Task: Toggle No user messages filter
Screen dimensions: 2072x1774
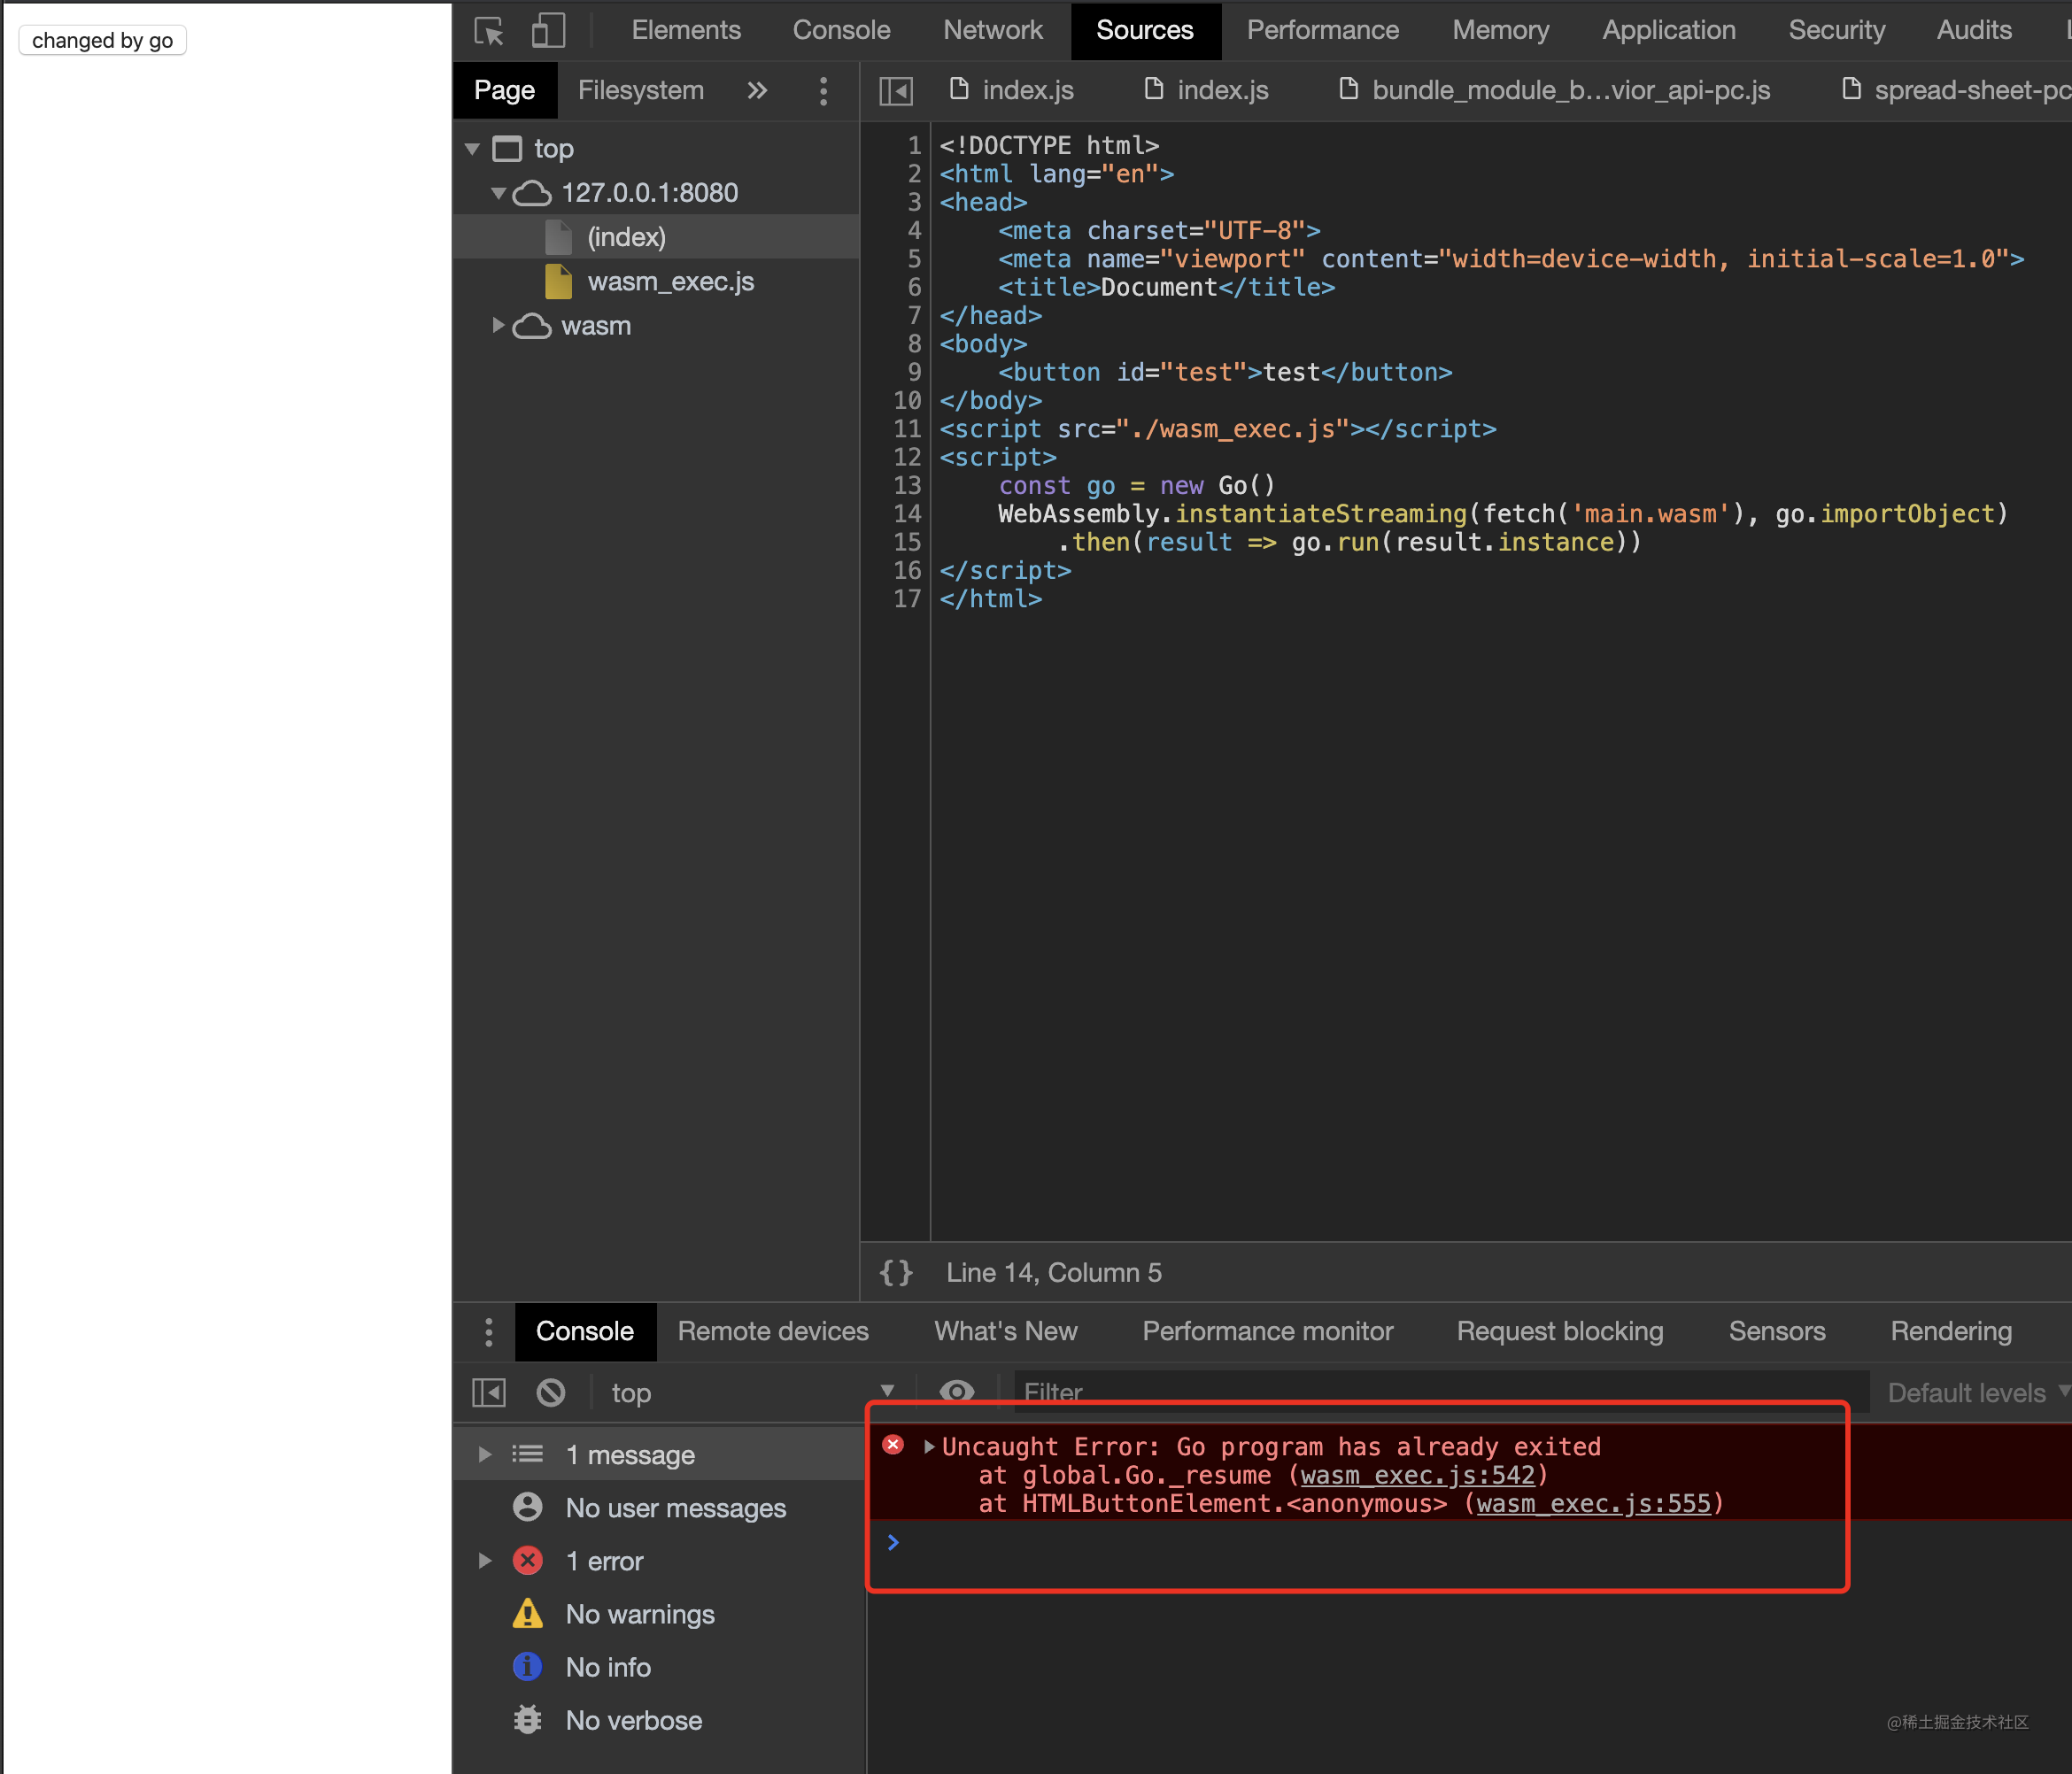Action: click(x=676, y=1505)
